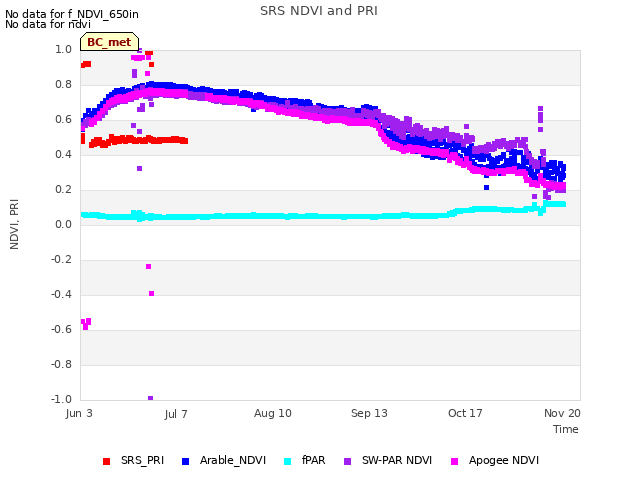Click the 0.2 y-axis tick label
Viewport: 640px width, 480px height.
(x=63, y=189)
